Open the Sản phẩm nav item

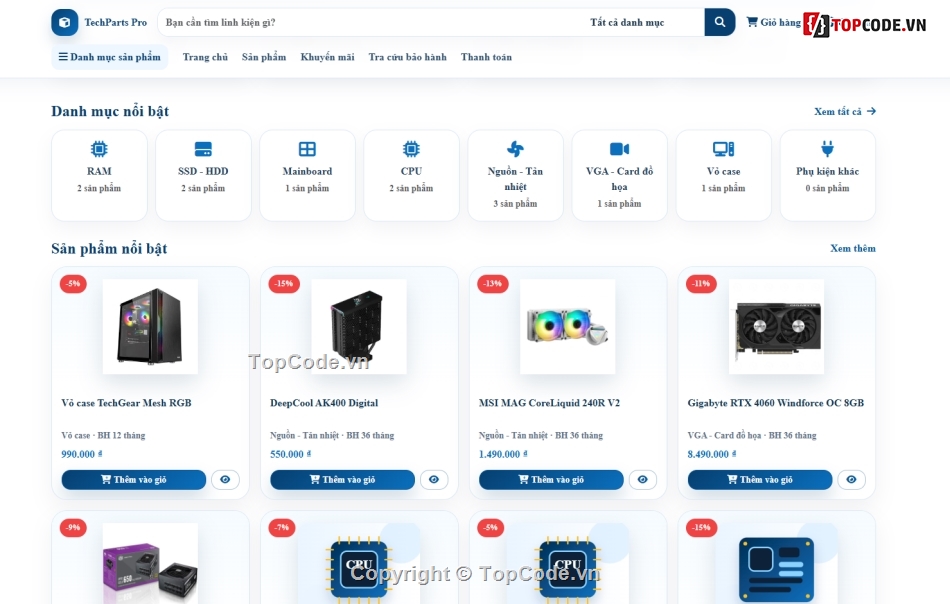point(264,57)
